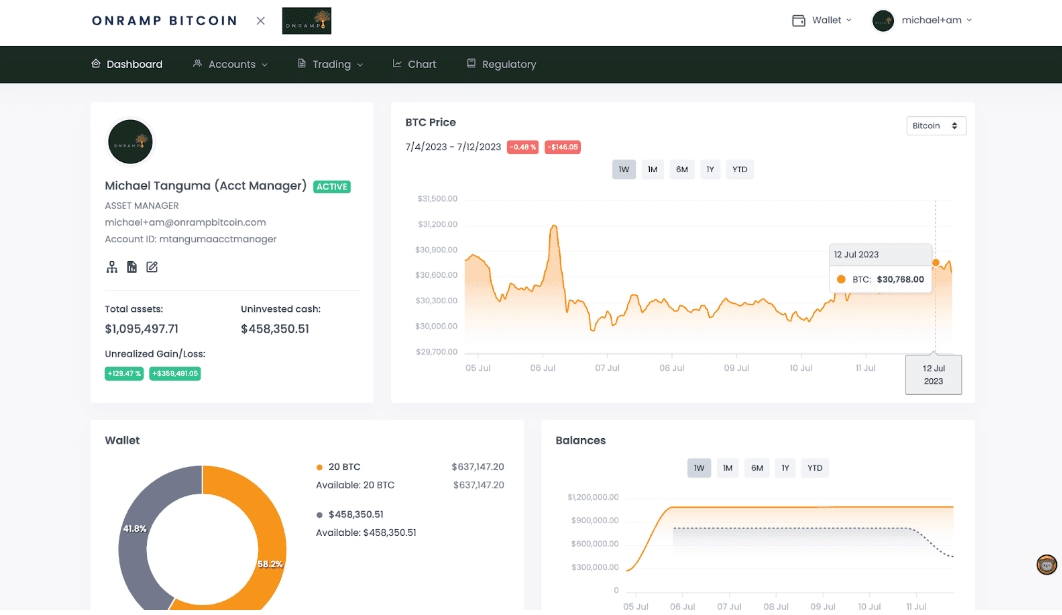The image size is (1062, 615).
Task: Open the Regulatory page
Action: pos(501,64)
